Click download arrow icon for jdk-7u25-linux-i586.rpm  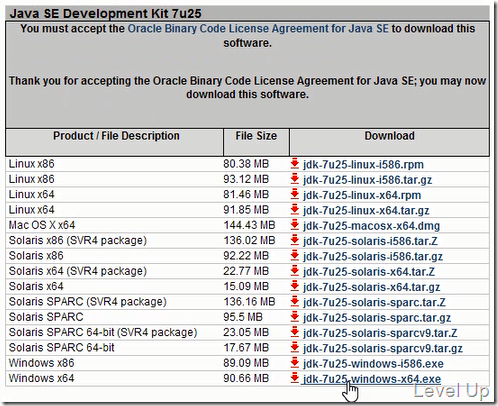click(295, 164)
